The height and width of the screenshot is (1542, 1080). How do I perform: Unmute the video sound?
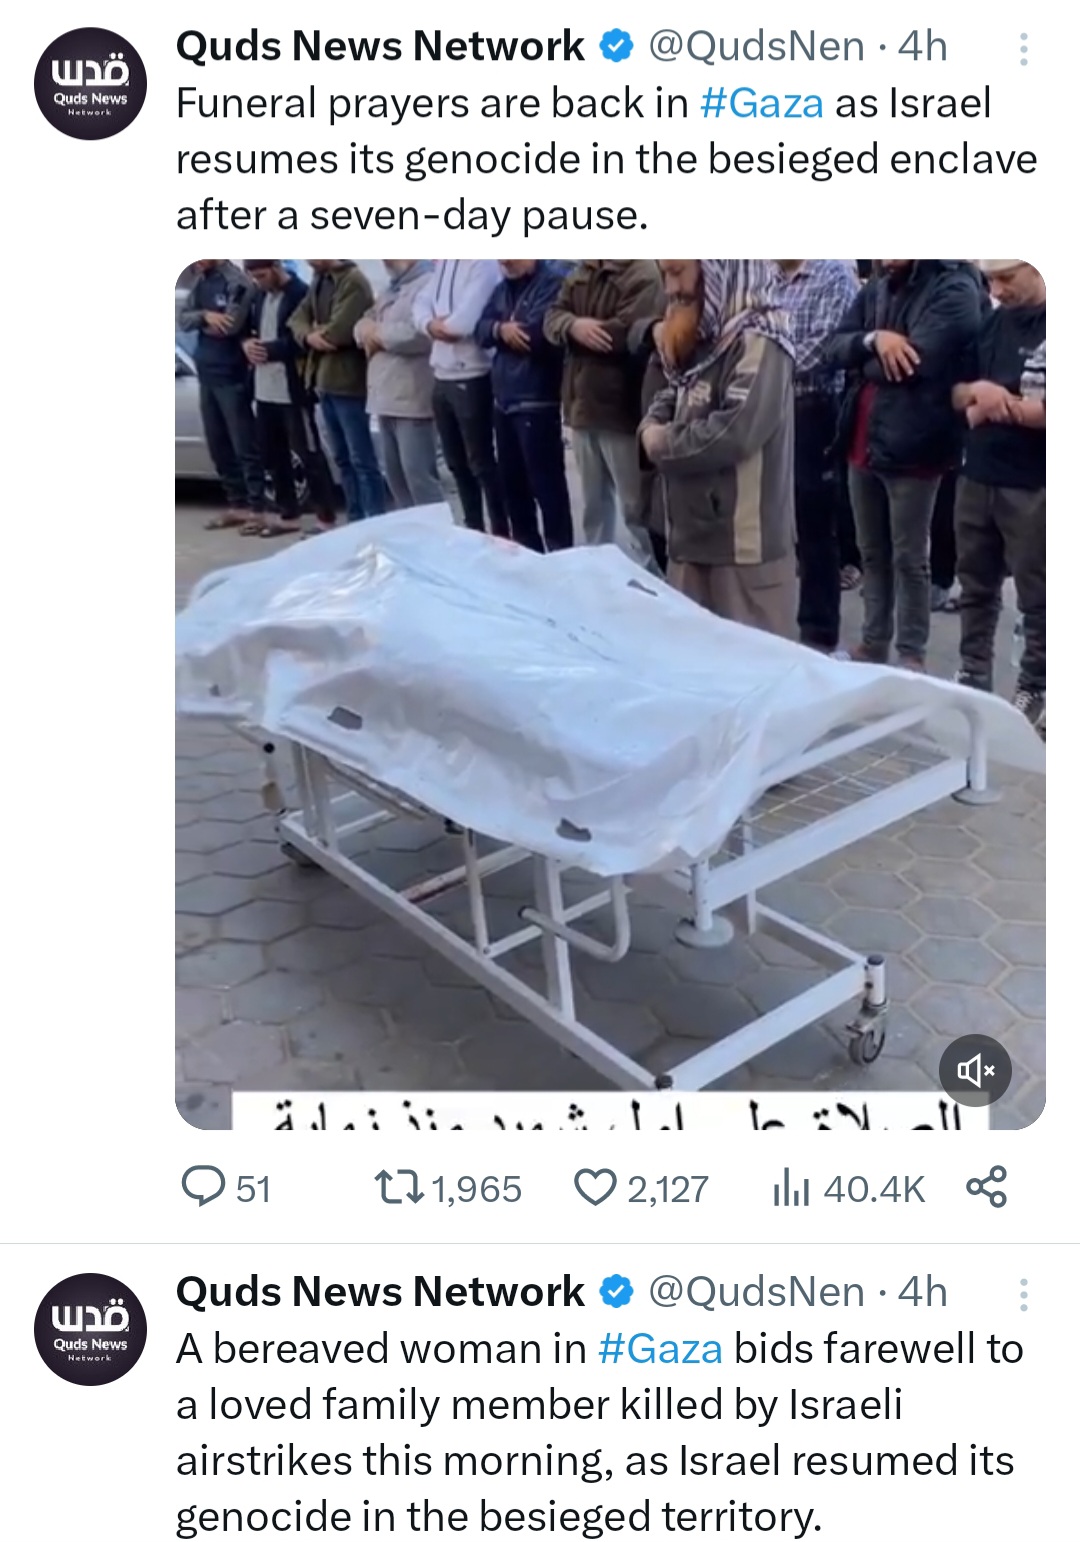tap(976, 1071)
